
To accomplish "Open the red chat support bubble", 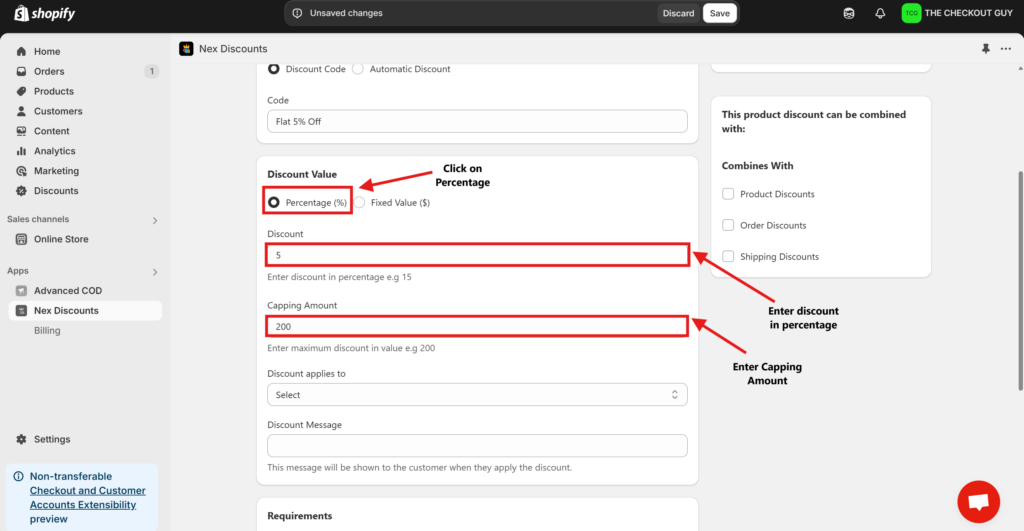I will point(978,501).
